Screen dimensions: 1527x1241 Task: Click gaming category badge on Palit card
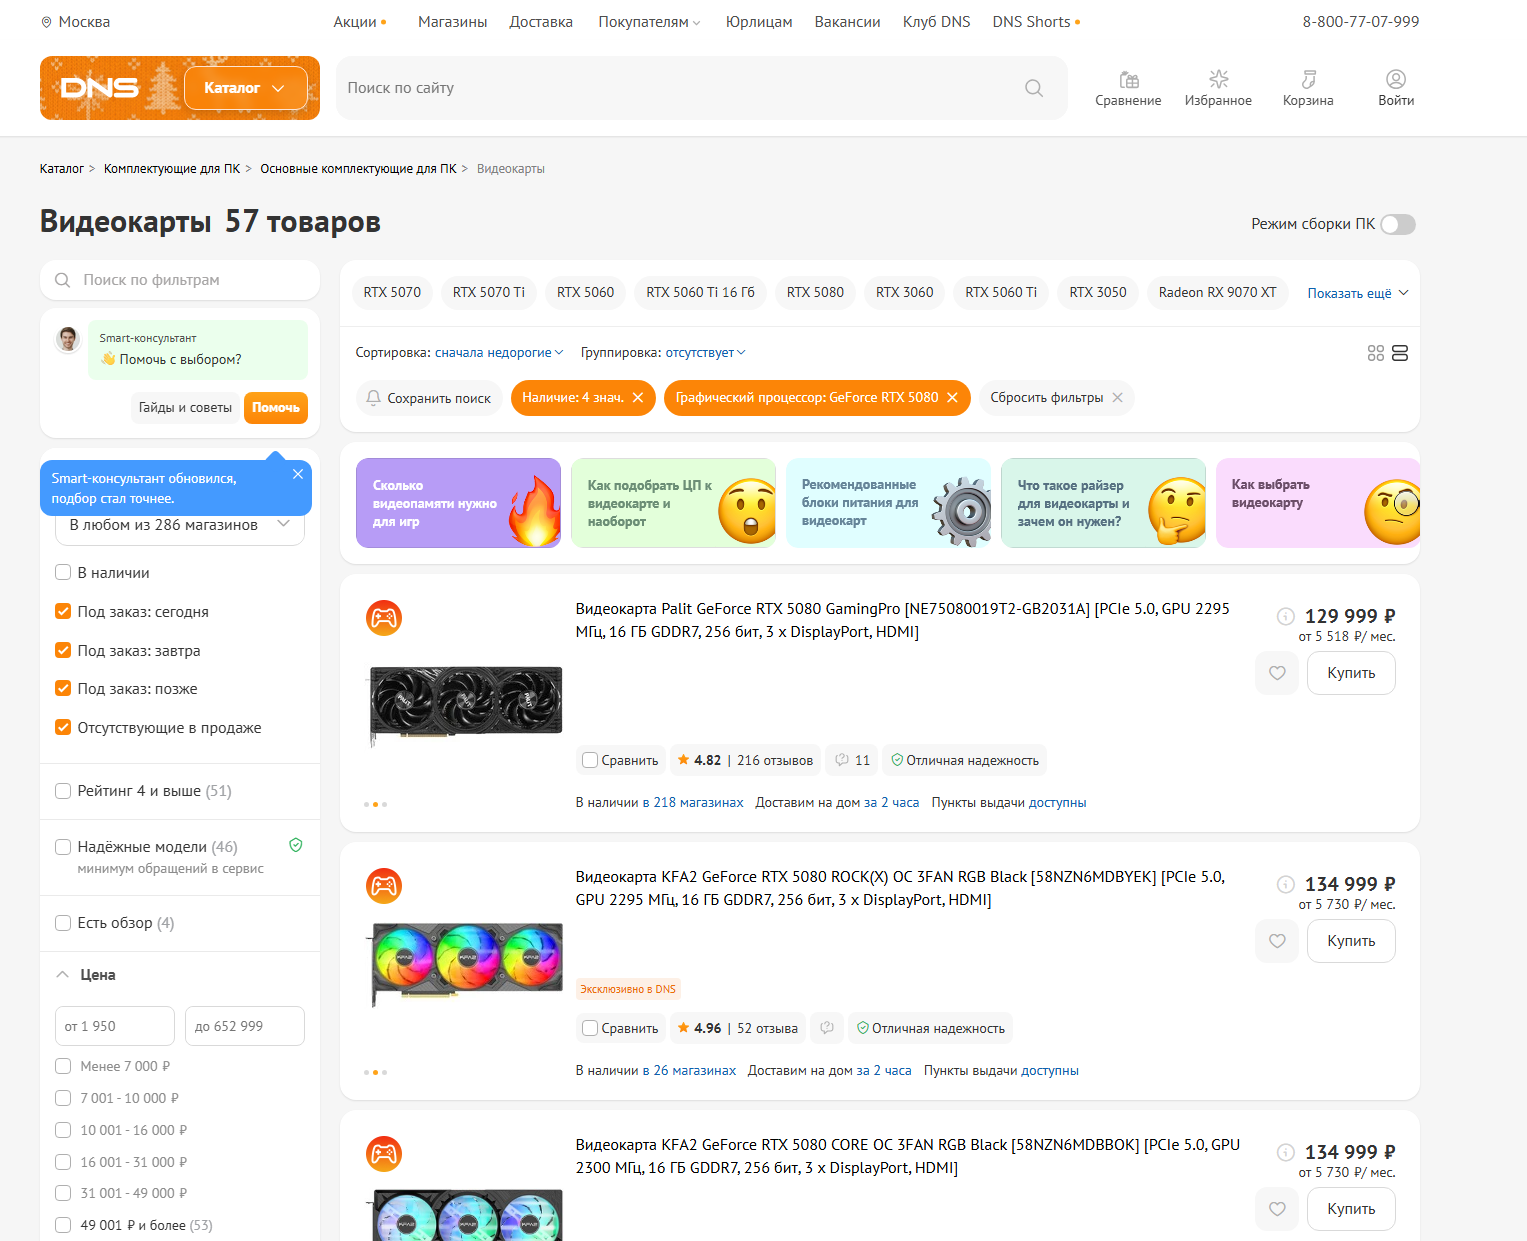point(384,618)
